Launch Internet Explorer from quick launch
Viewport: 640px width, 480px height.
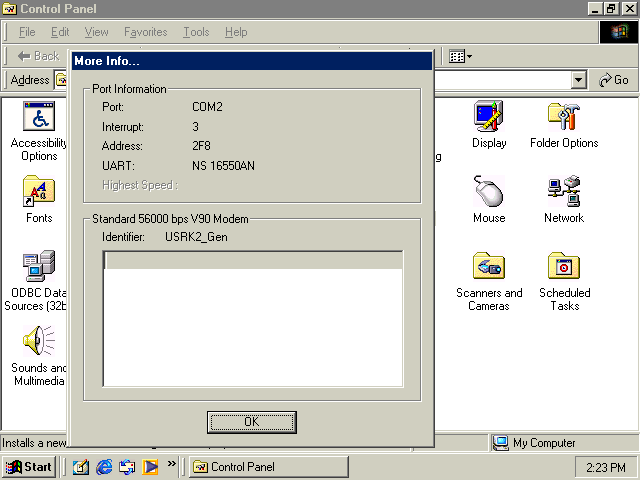(104, 467)
